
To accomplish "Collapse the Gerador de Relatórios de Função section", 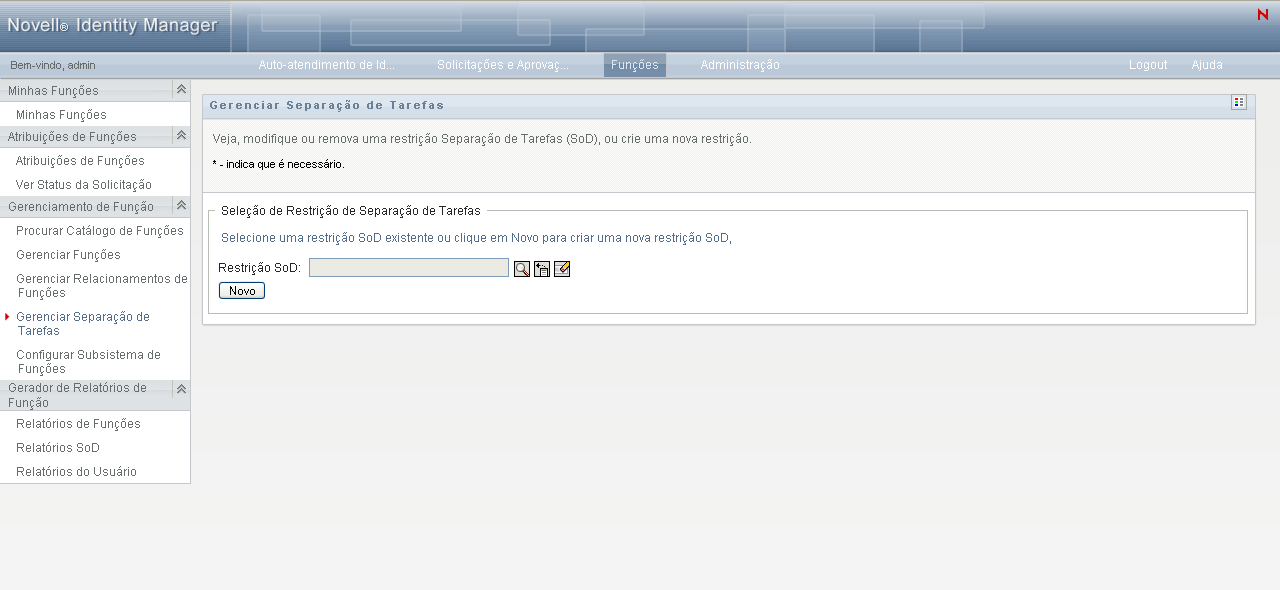I will coord(181,389).
